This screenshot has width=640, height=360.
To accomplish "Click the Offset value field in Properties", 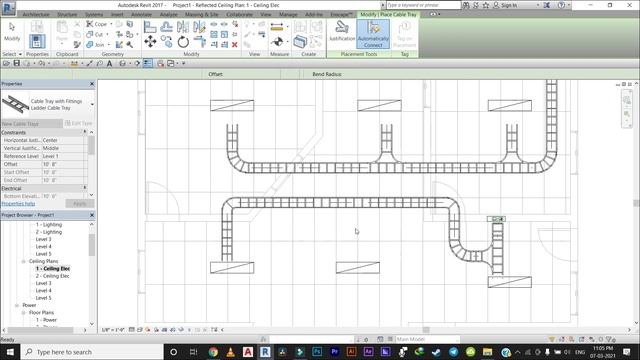I will click(64, 164).
